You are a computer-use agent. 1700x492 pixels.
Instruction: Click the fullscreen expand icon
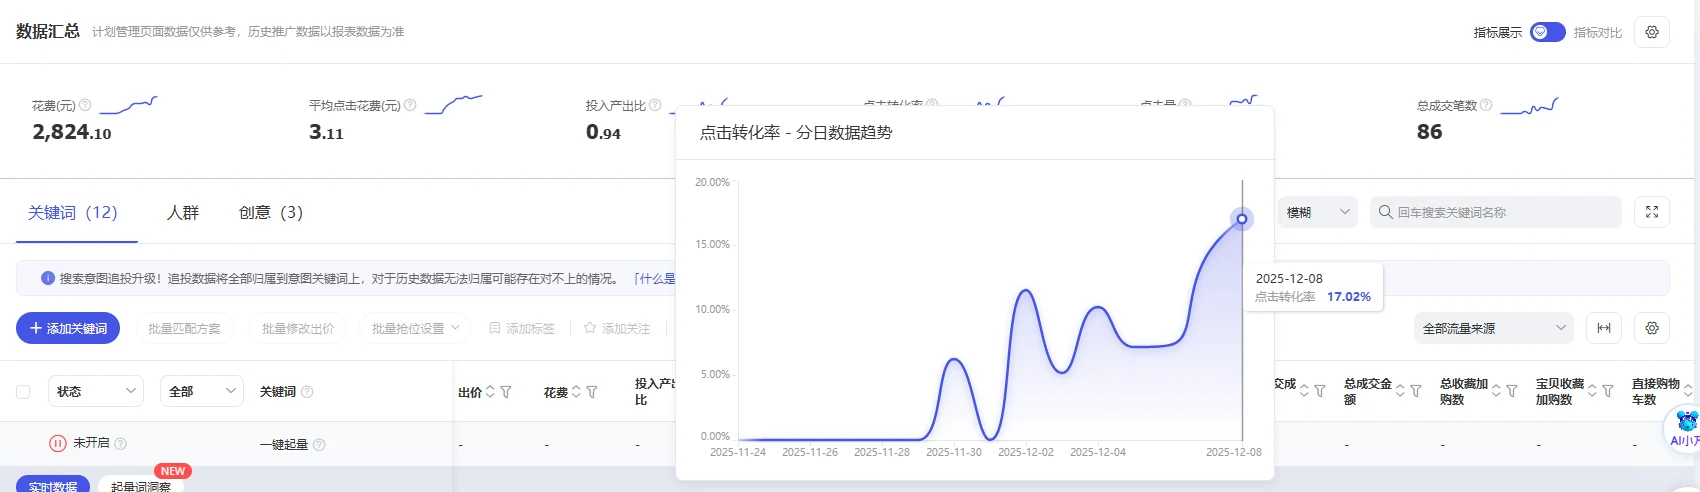coord(1652,212)
